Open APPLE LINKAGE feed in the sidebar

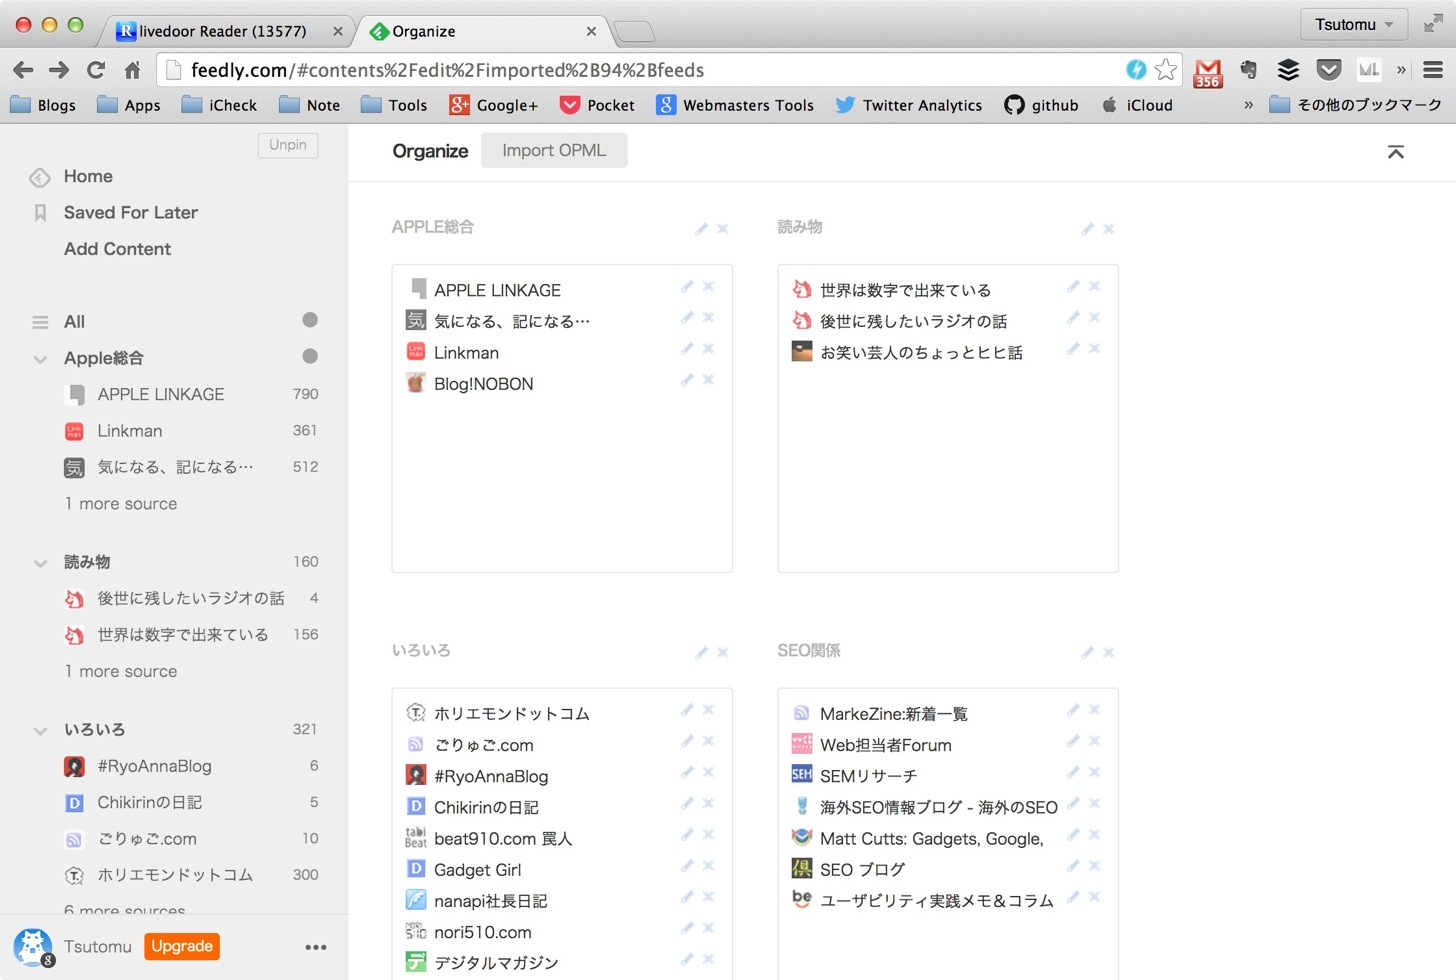(x=160, y=395)
